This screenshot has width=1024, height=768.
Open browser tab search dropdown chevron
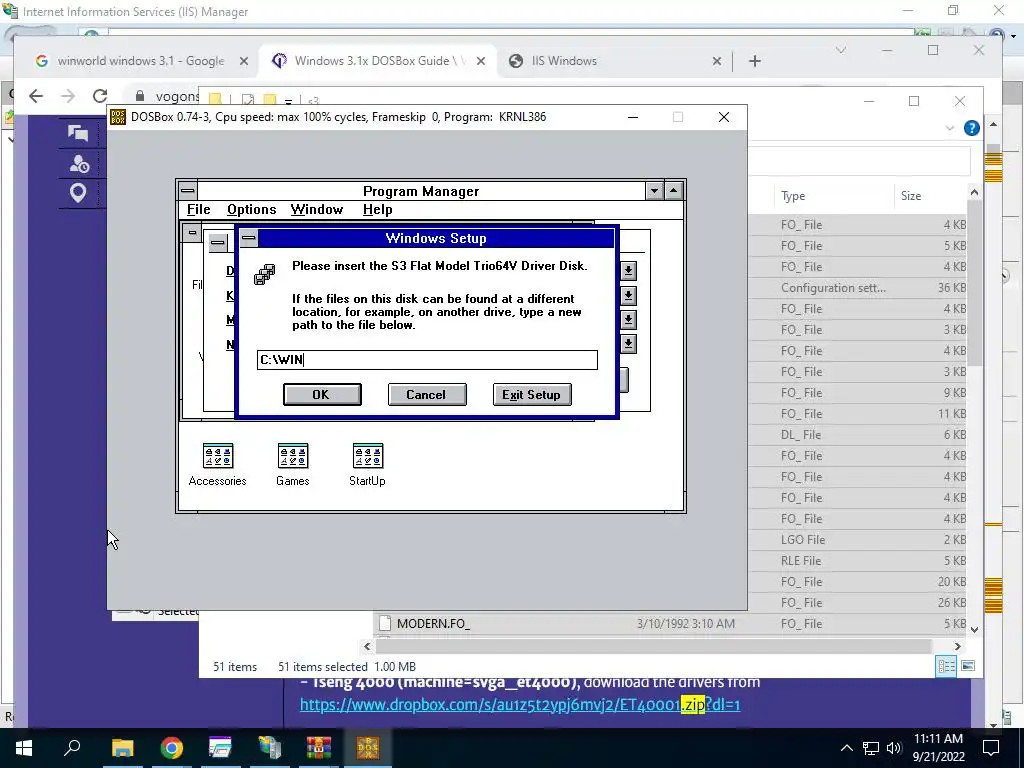841,50
